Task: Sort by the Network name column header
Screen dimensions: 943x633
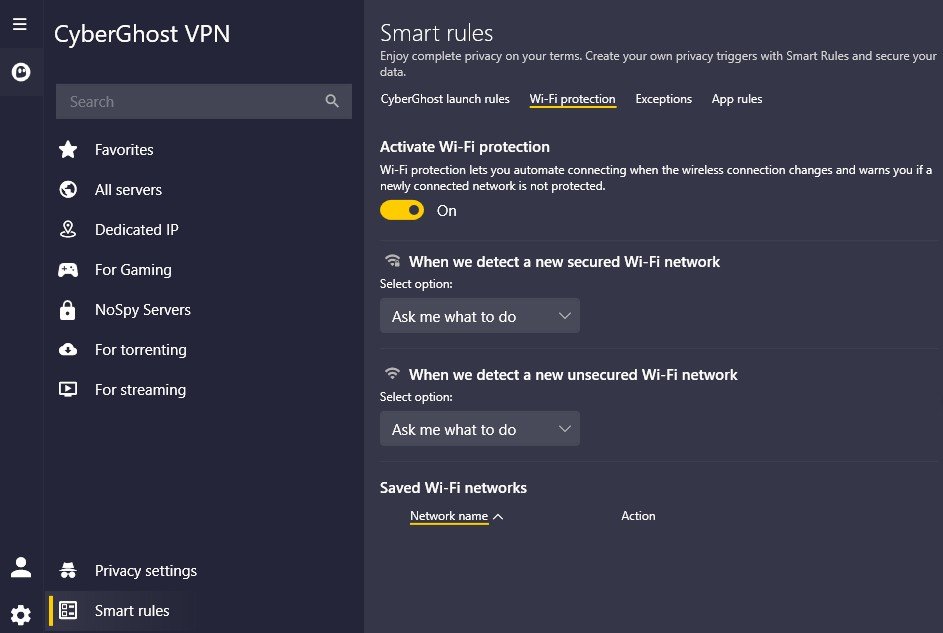Action: [449, 516]
